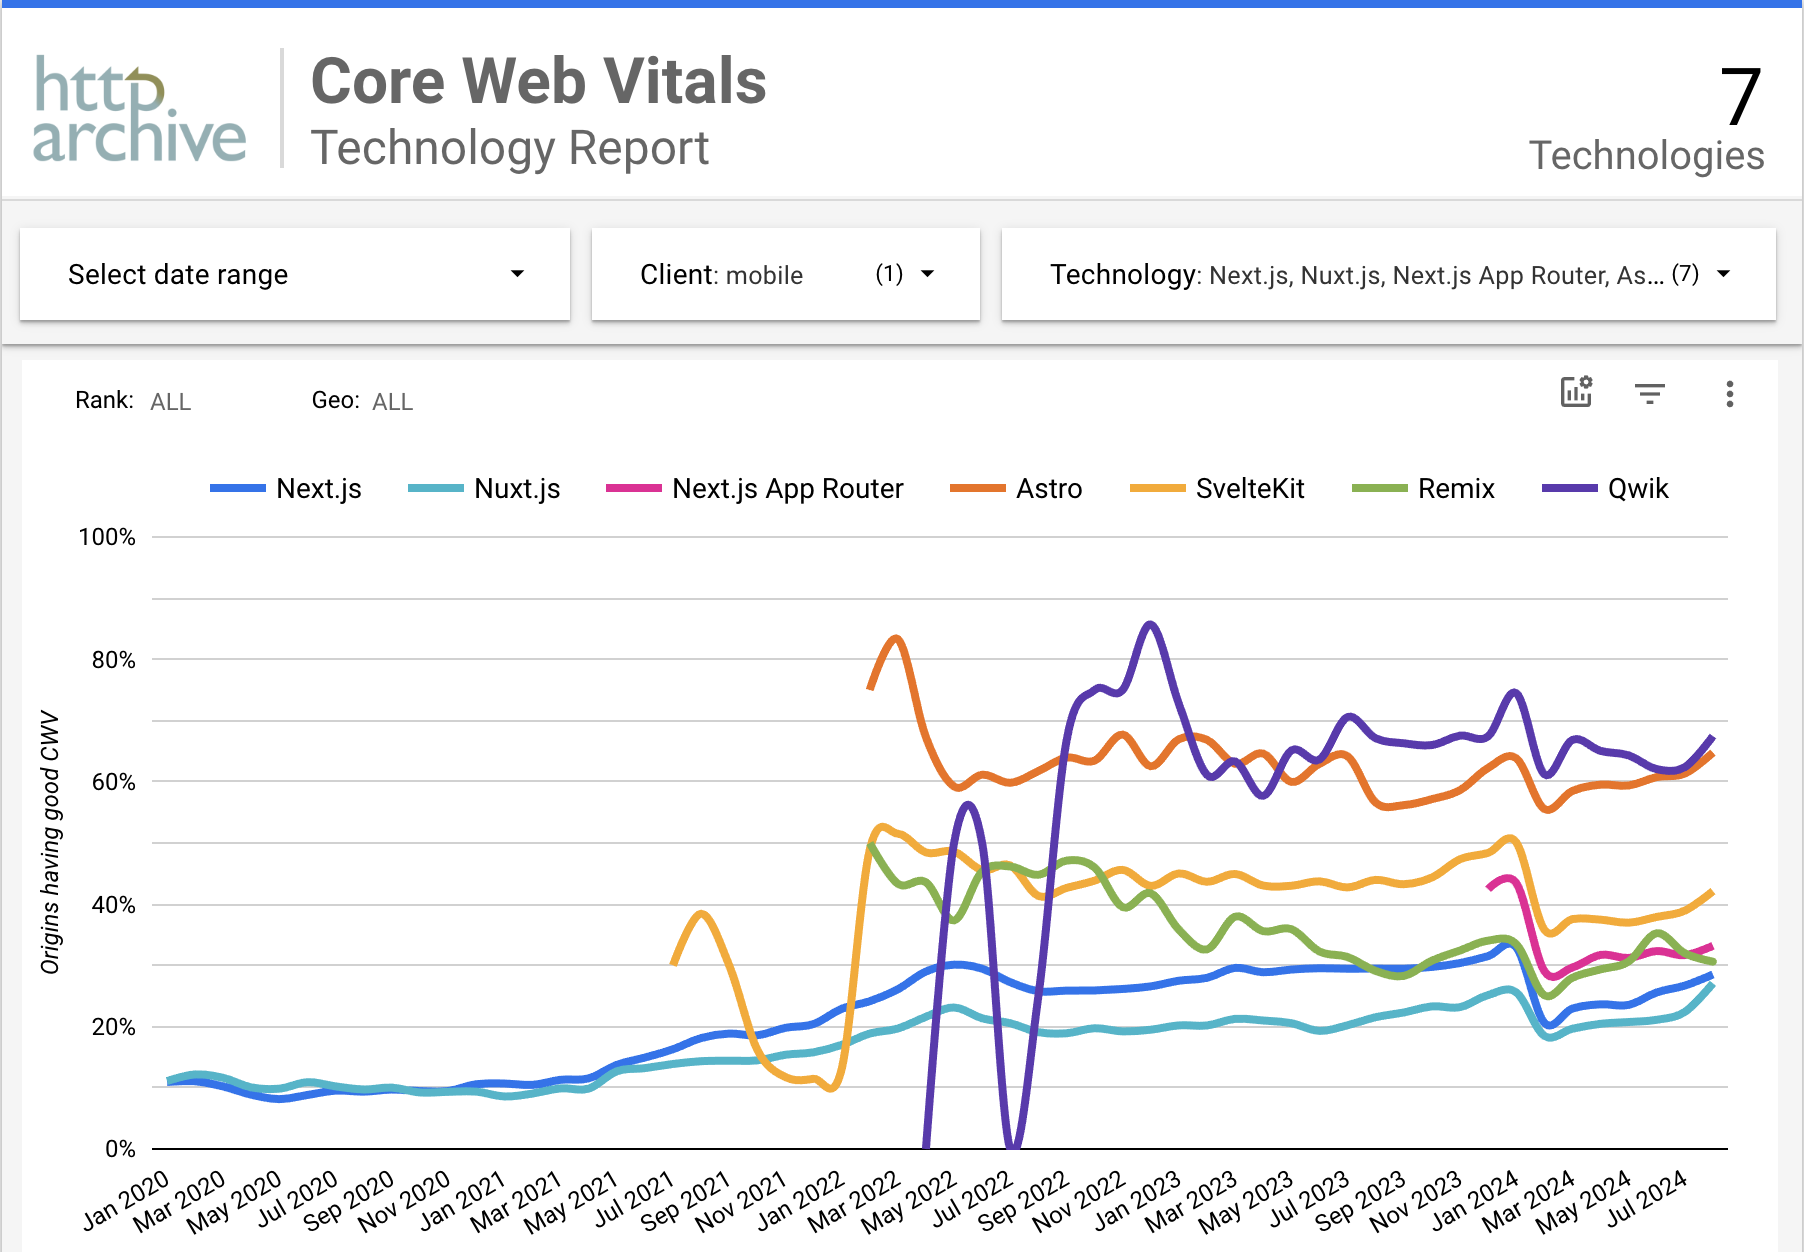Click the 40% y-axis label
Image resolution: width=1804 pixels, height=1252 pixels.
click(x=113, y=905)
